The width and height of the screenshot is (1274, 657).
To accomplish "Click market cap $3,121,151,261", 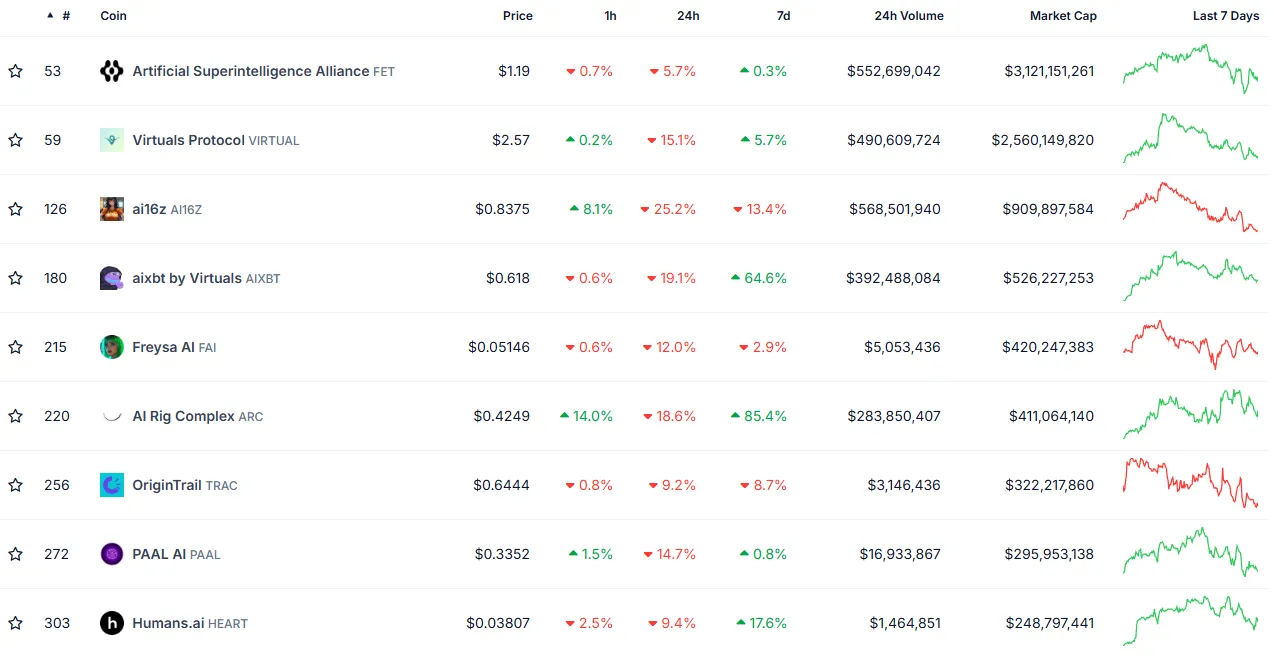I will 1049,71.
